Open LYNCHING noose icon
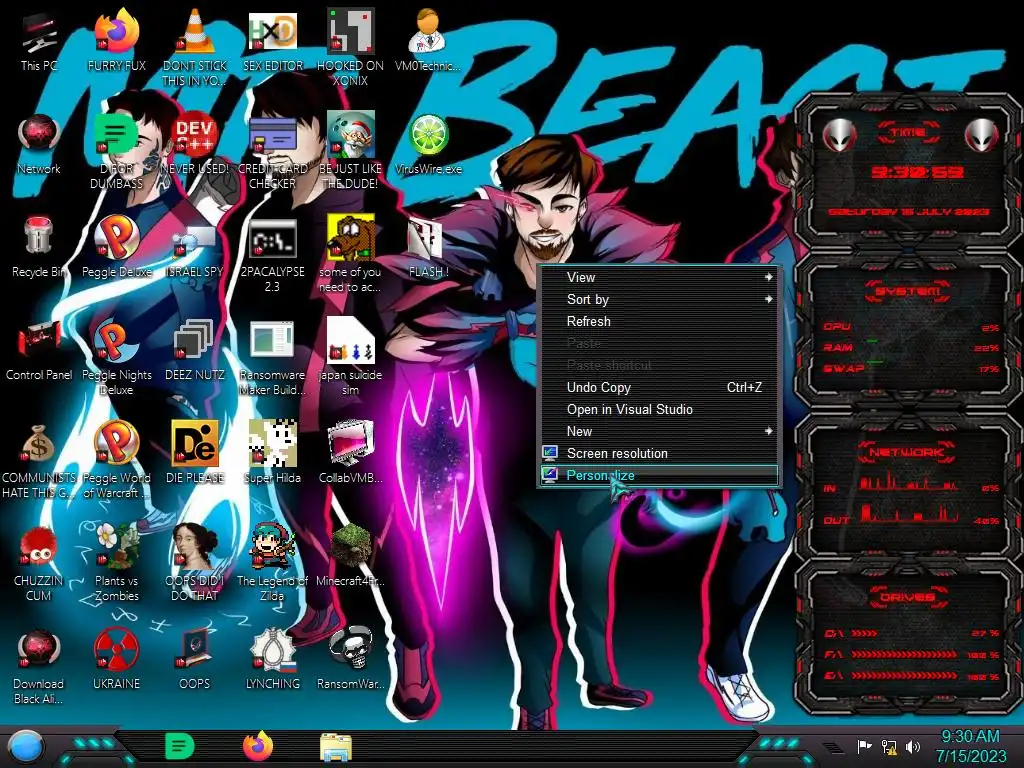 [x=273, y=659]
